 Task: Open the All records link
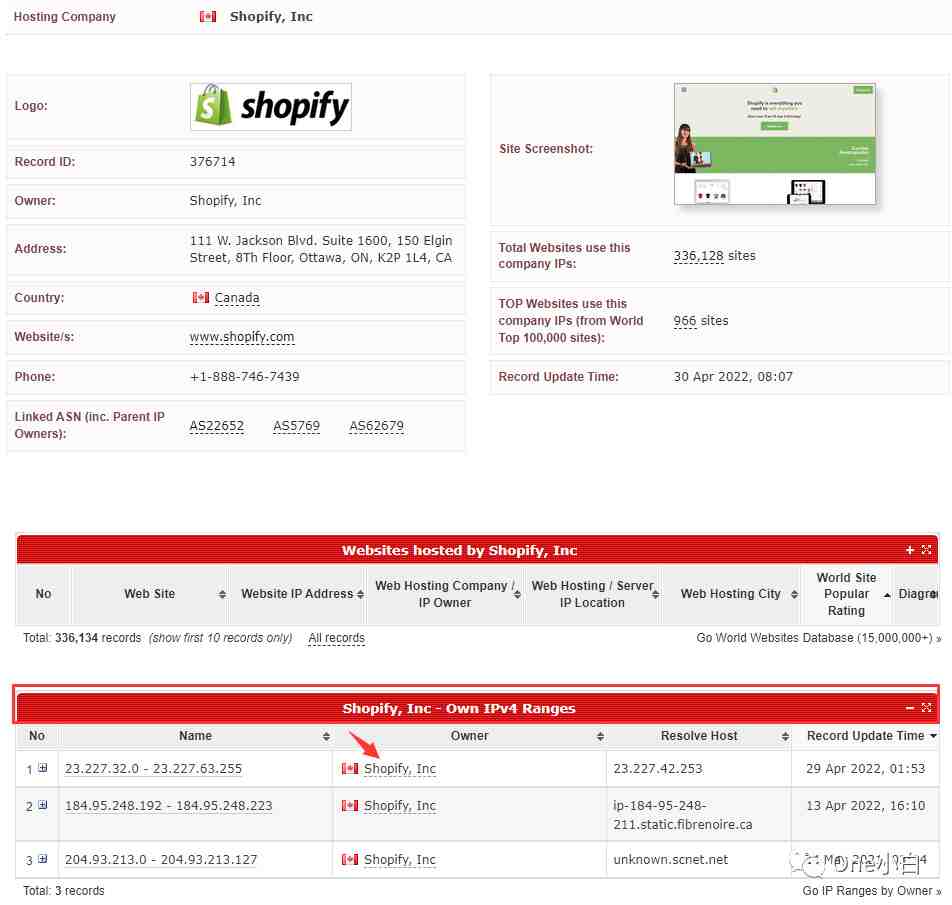(x=336, y=638)
